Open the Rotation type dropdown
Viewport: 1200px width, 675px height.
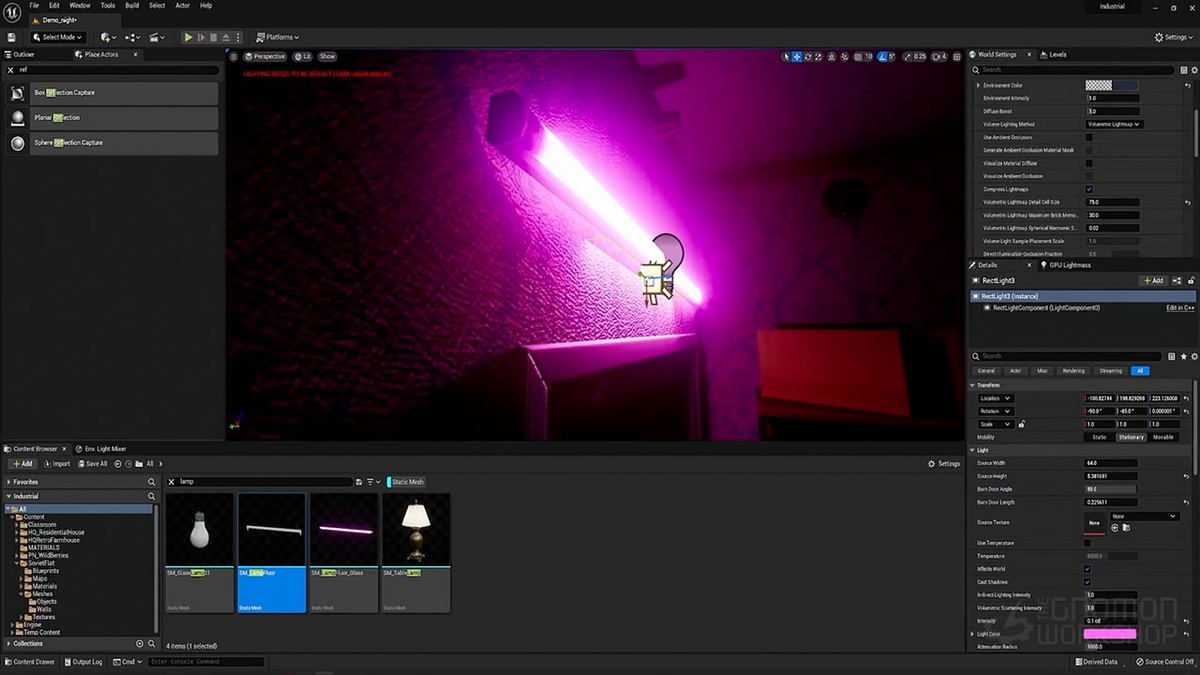pos(995,411)
